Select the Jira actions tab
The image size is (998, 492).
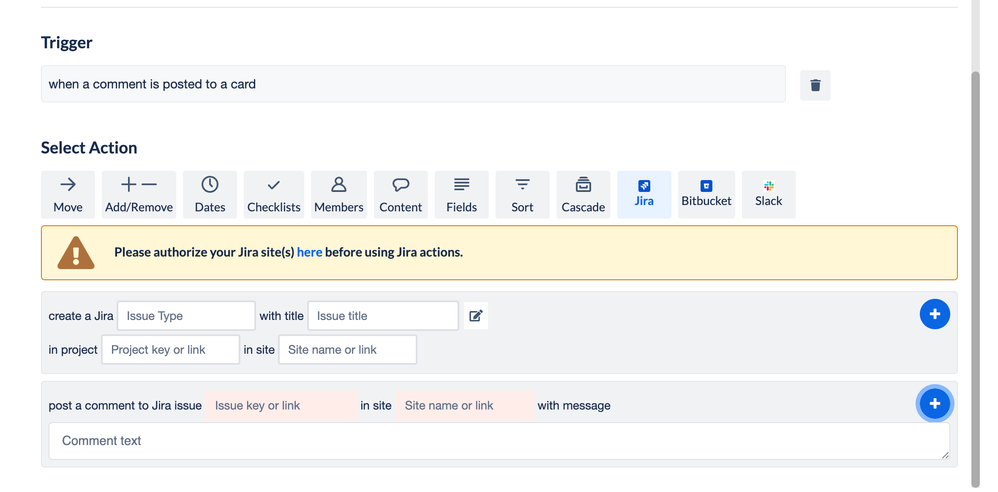point(644,195)
